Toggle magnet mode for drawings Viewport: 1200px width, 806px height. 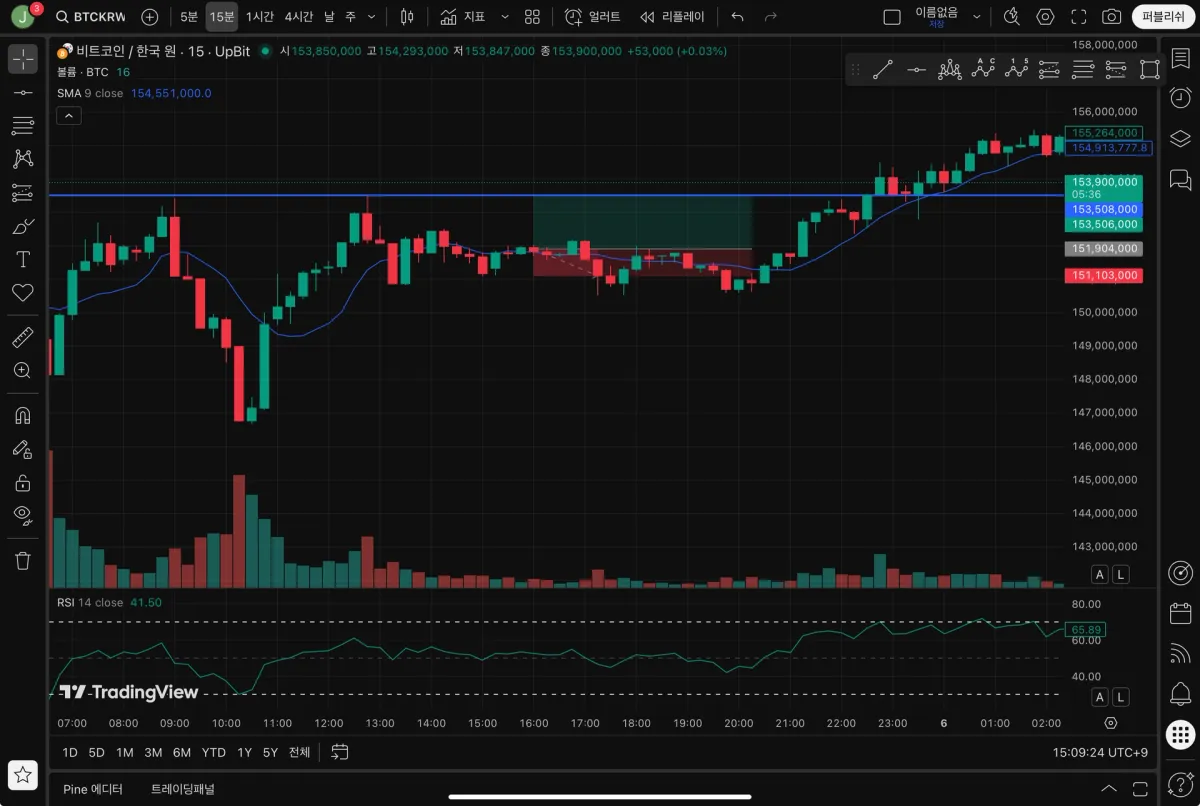tap(22, 415)
